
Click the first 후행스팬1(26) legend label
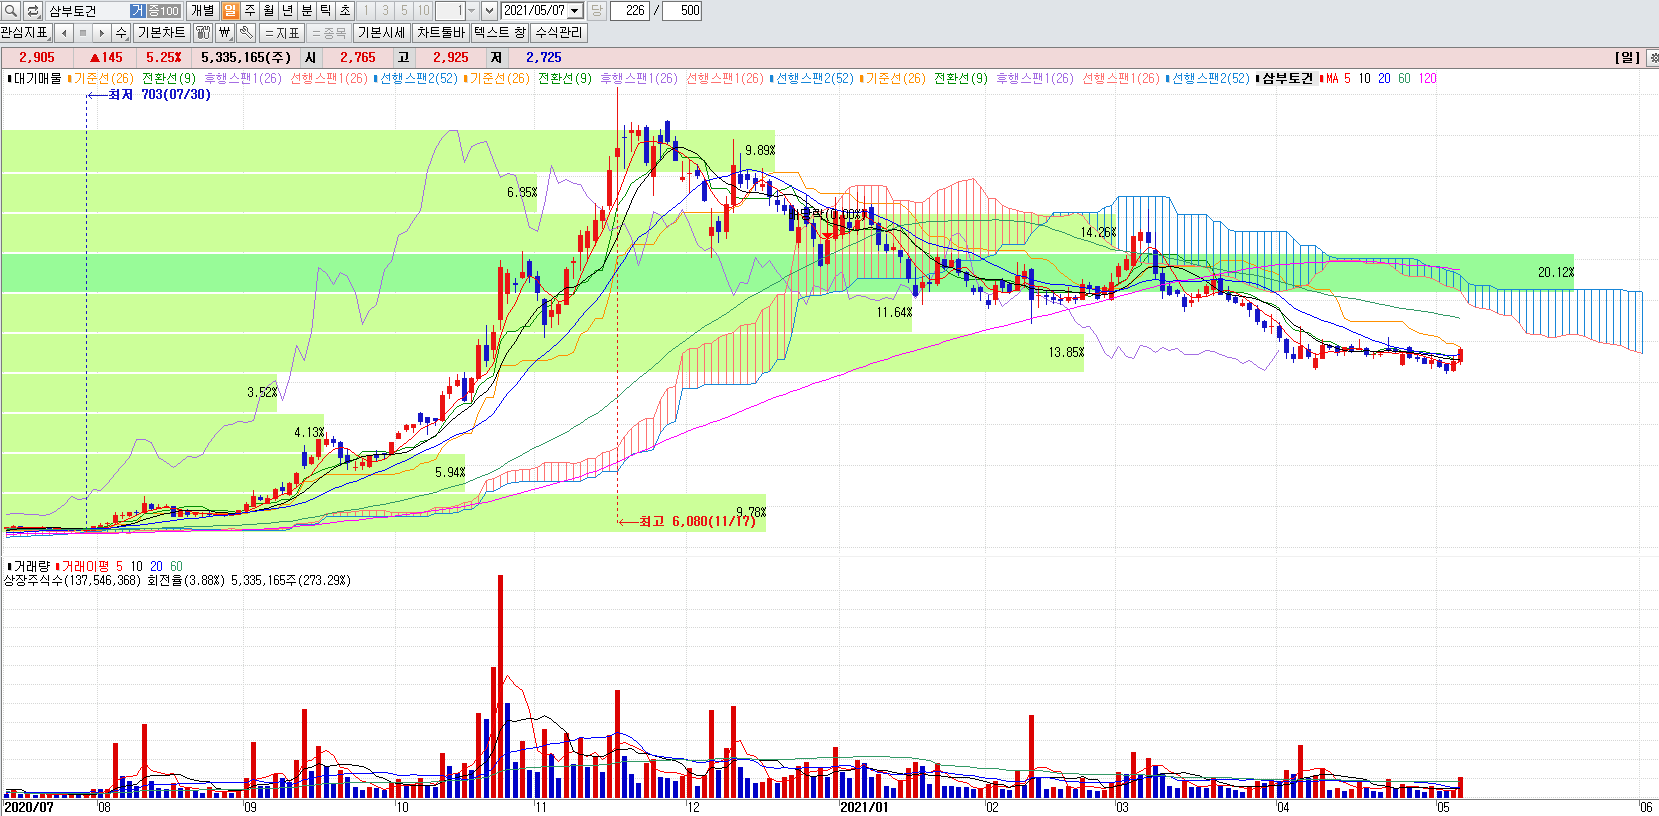(243, 78)
